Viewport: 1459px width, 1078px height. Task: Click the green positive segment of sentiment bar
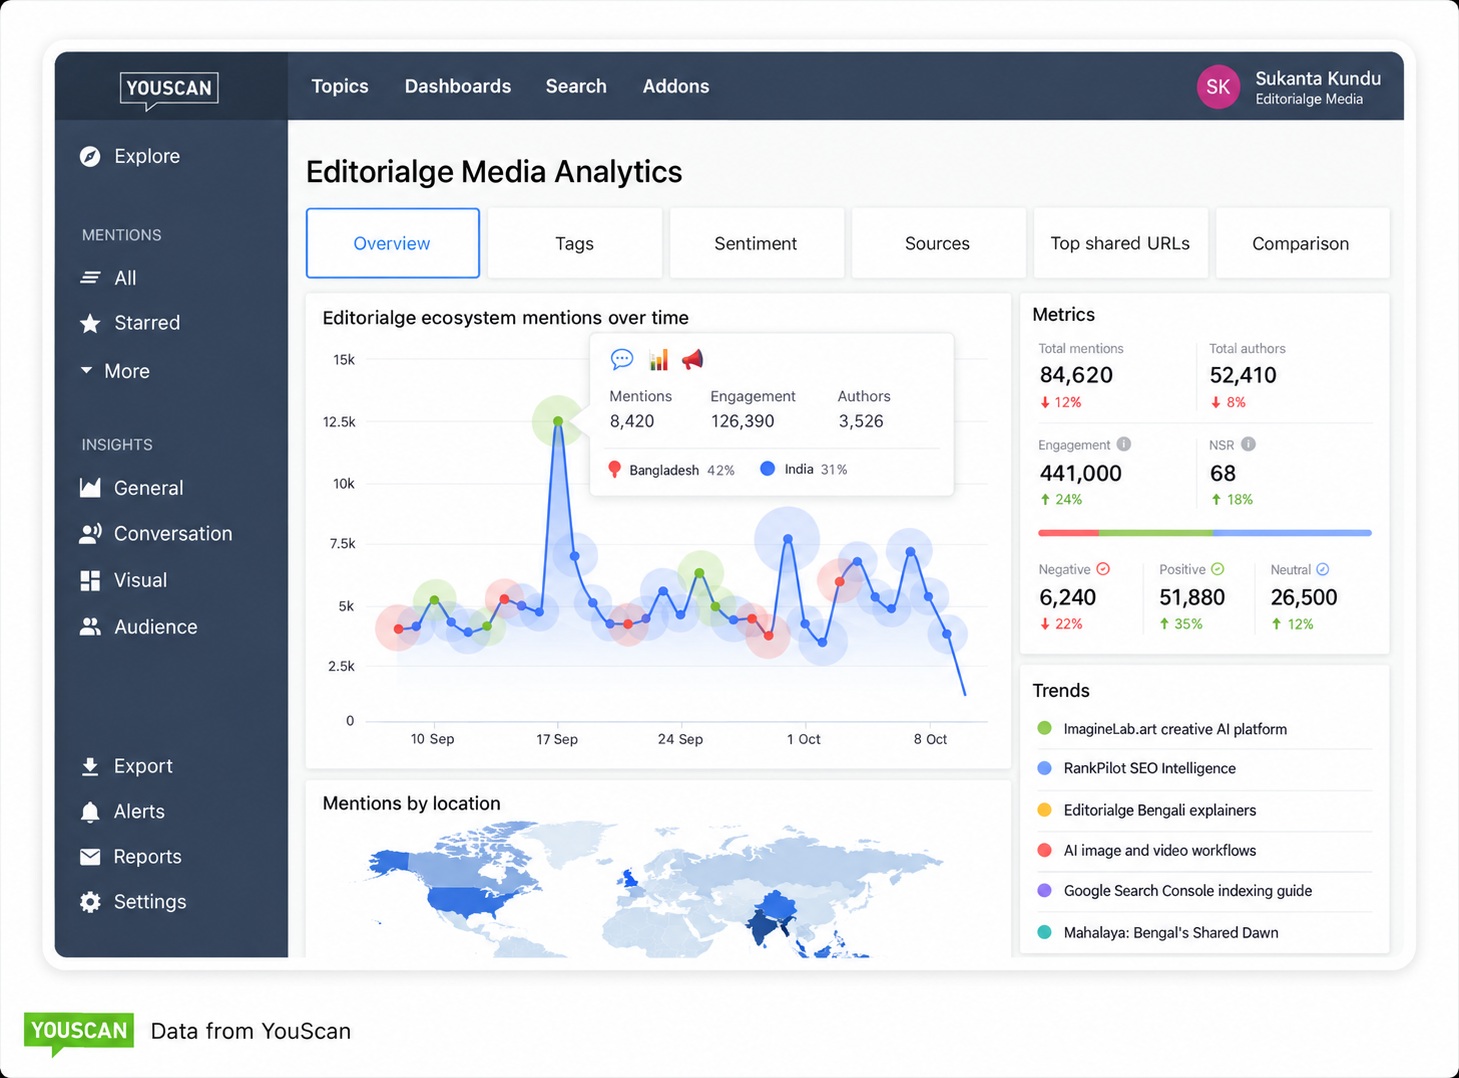(1155, 533)
